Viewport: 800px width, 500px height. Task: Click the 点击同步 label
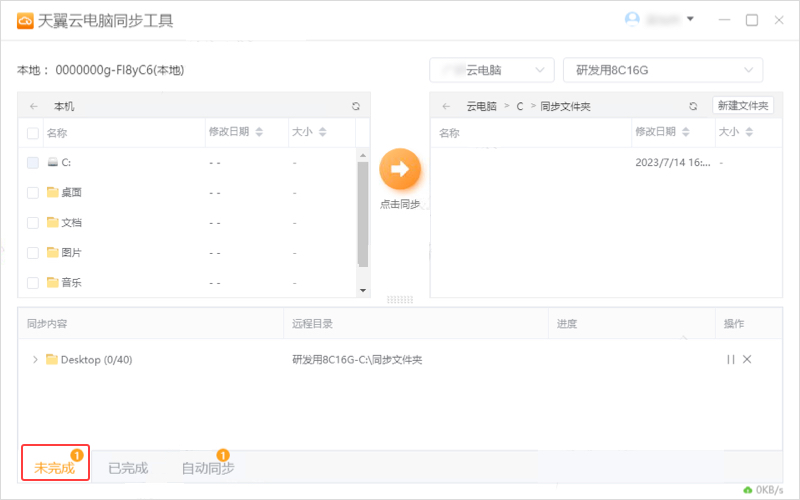[400, 204]
